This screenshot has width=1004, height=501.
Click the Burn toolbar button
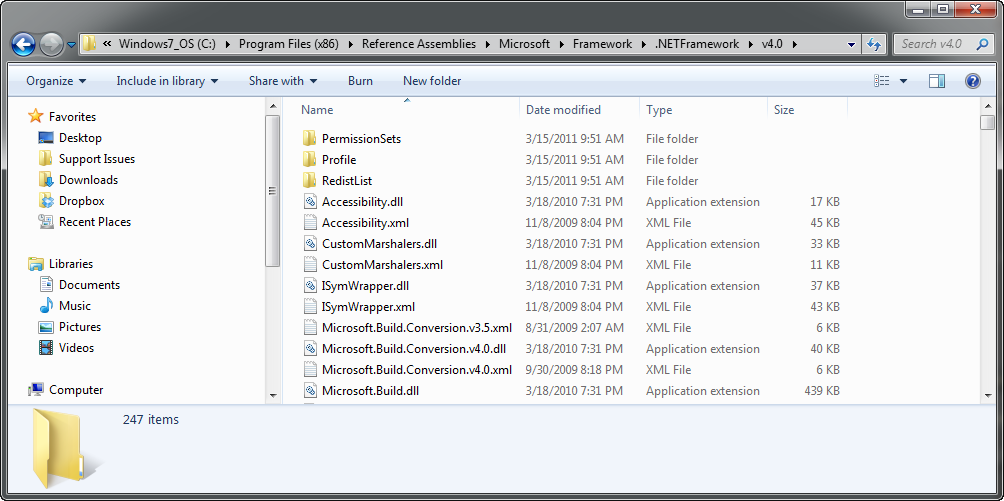(360, 81)
